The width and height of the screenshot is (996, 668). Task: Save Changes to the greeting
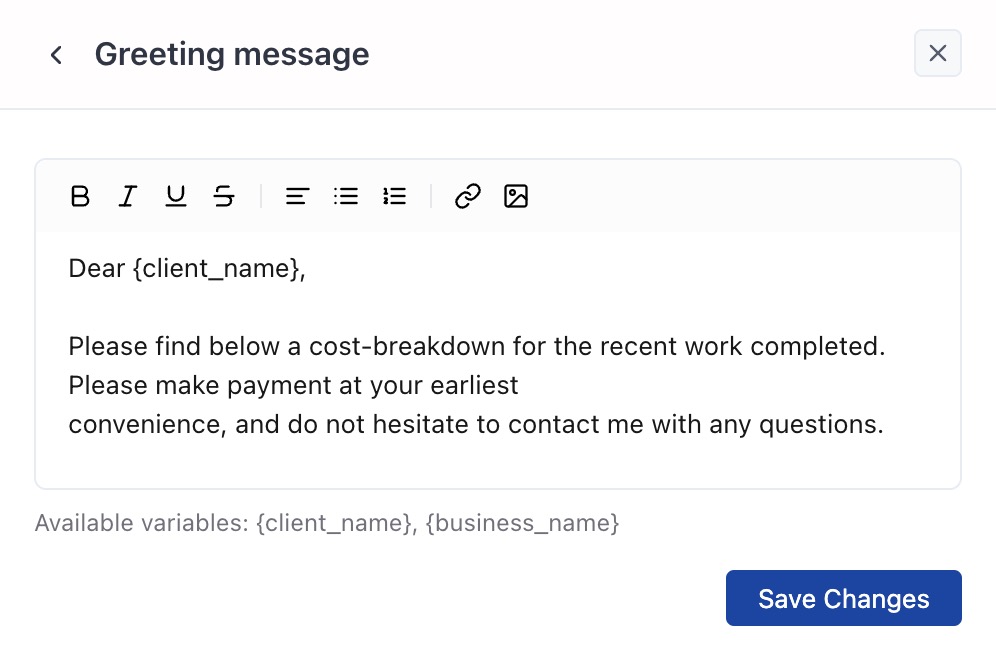[844, 598]
